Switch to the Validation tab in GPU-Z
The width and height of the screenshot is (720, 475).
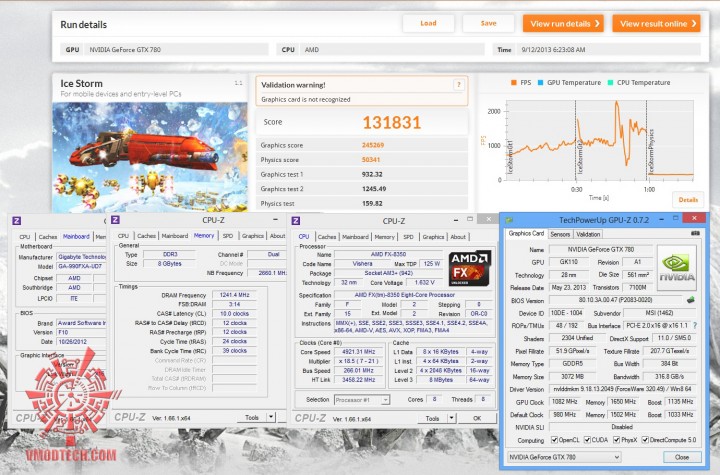coord(588,234)
